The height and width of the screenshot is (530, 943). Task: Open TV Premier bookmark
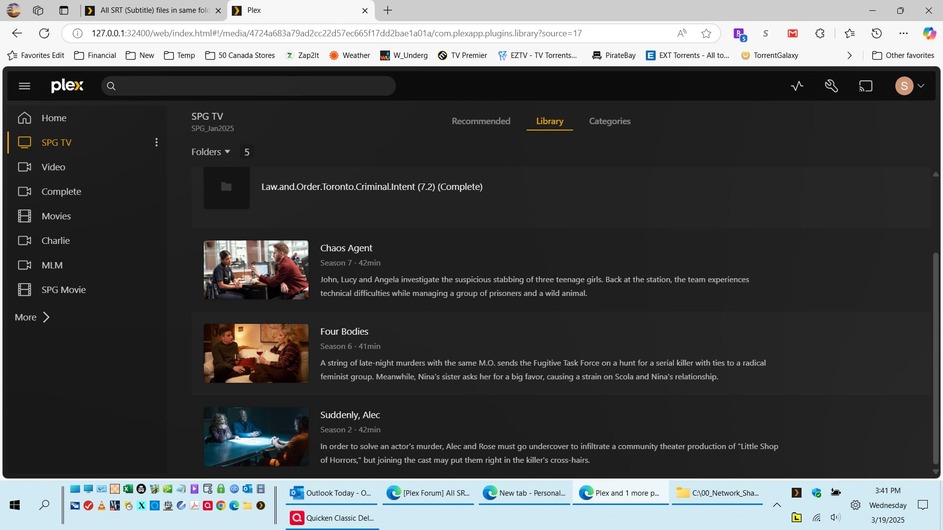click(462, 55)
